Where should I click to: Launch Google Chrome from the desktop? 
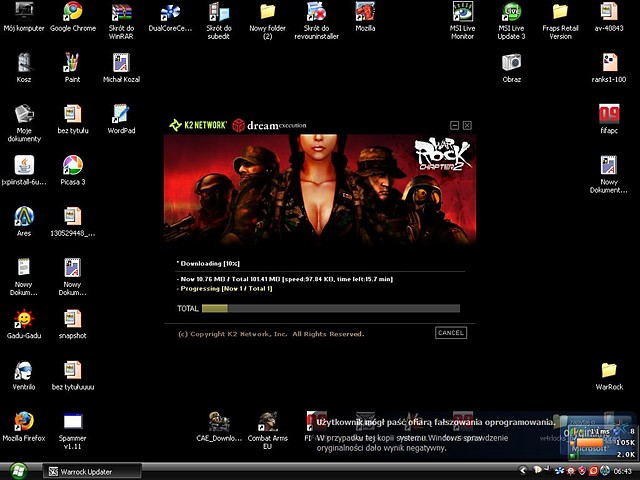click(x=73, y=17)
